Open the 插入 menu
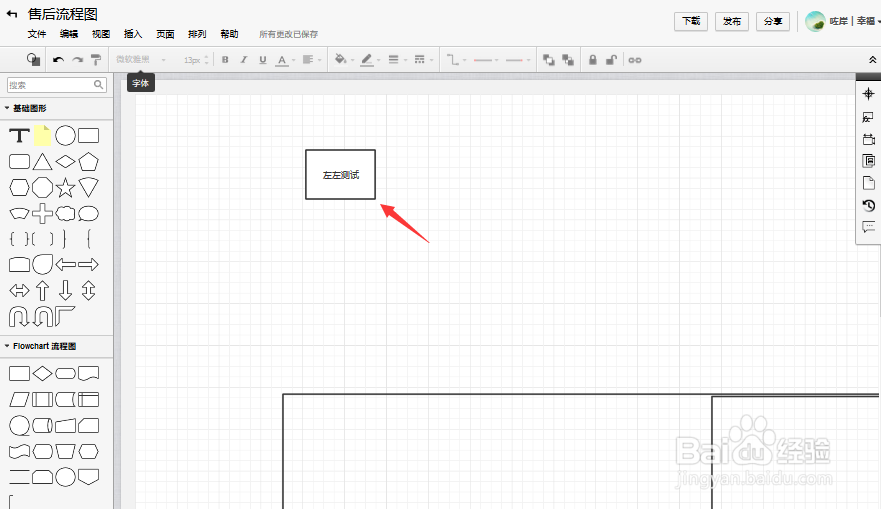Viewport: 881px width, 509px height. tap(133, 34)
